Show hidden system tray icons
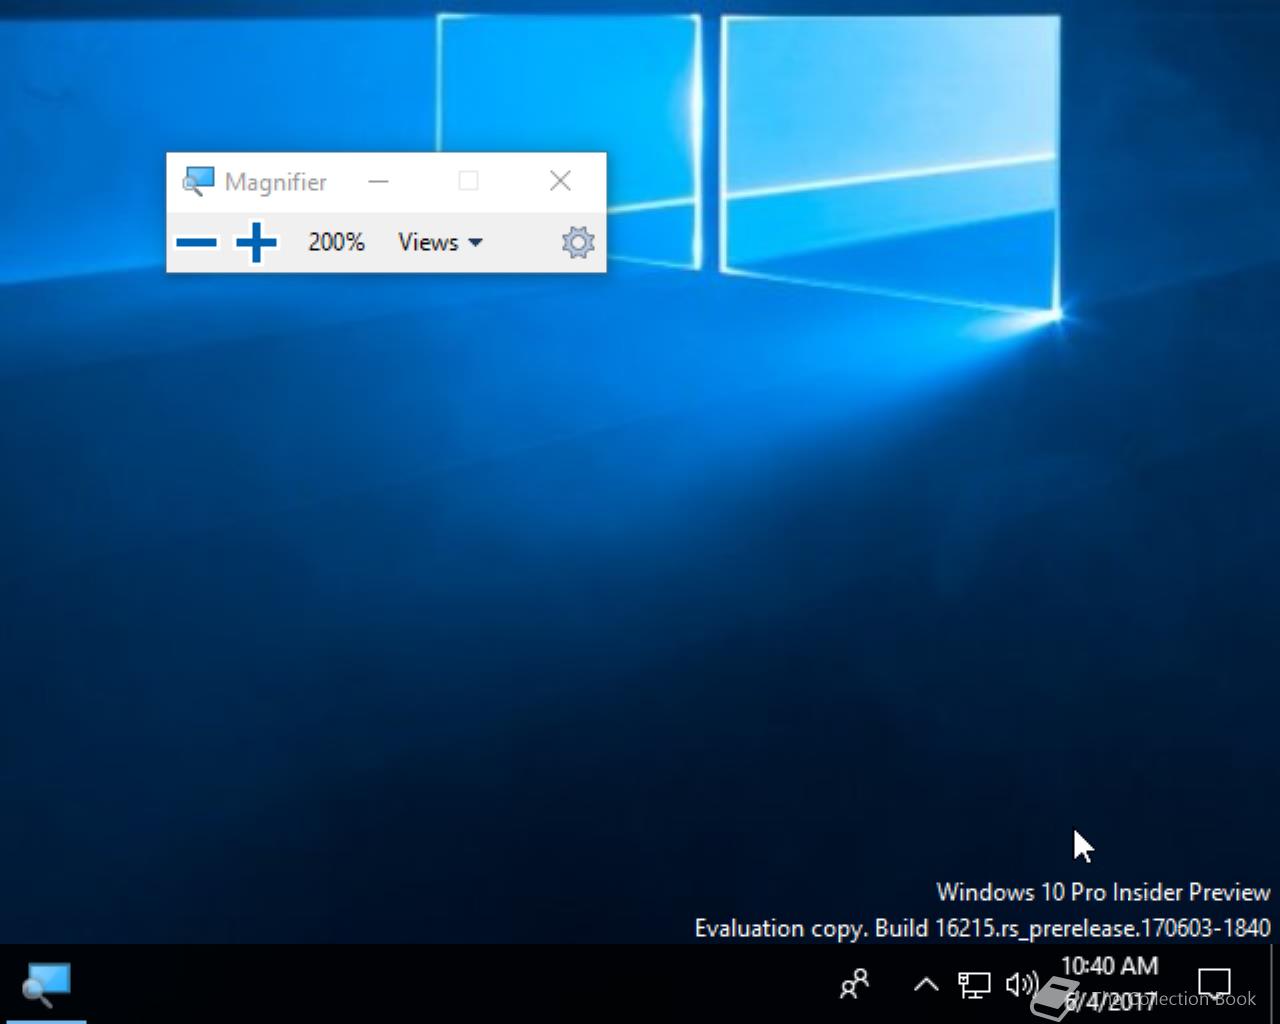 pos(926,985)
